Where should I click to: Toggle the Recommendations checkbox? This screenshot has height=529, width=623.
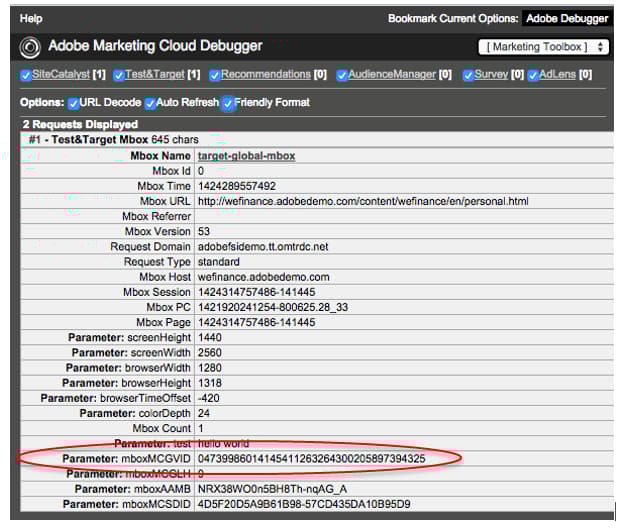coord(215,75)
